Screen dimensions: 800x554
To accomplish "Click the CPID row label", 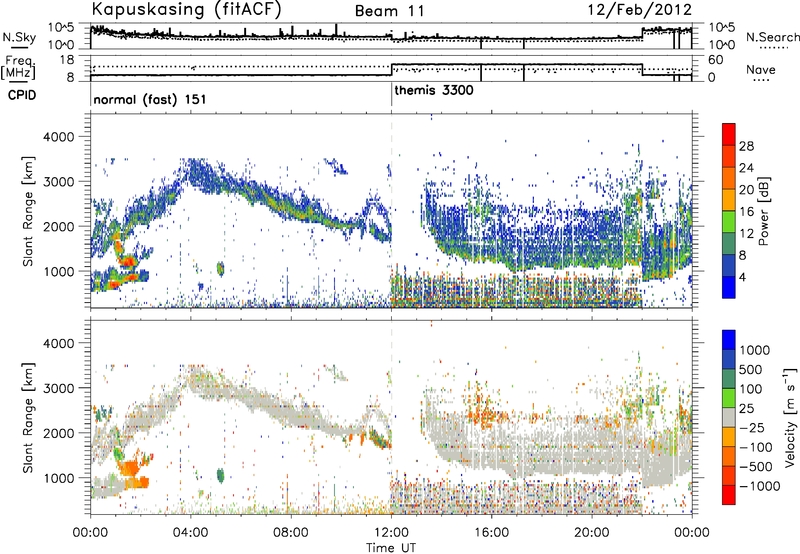I will (x=22, y=95).
